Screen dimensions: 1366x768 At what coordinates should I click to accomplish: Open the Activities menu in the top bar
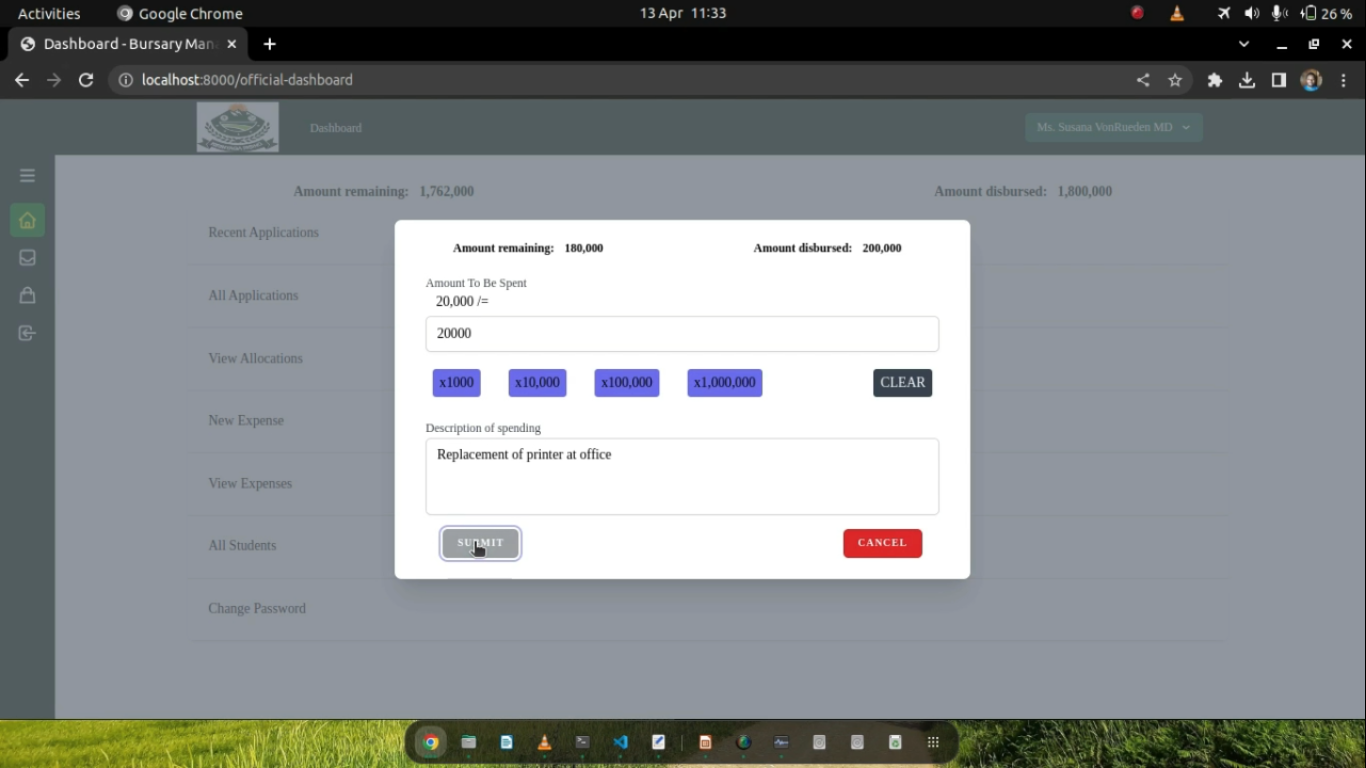point(48,13)
